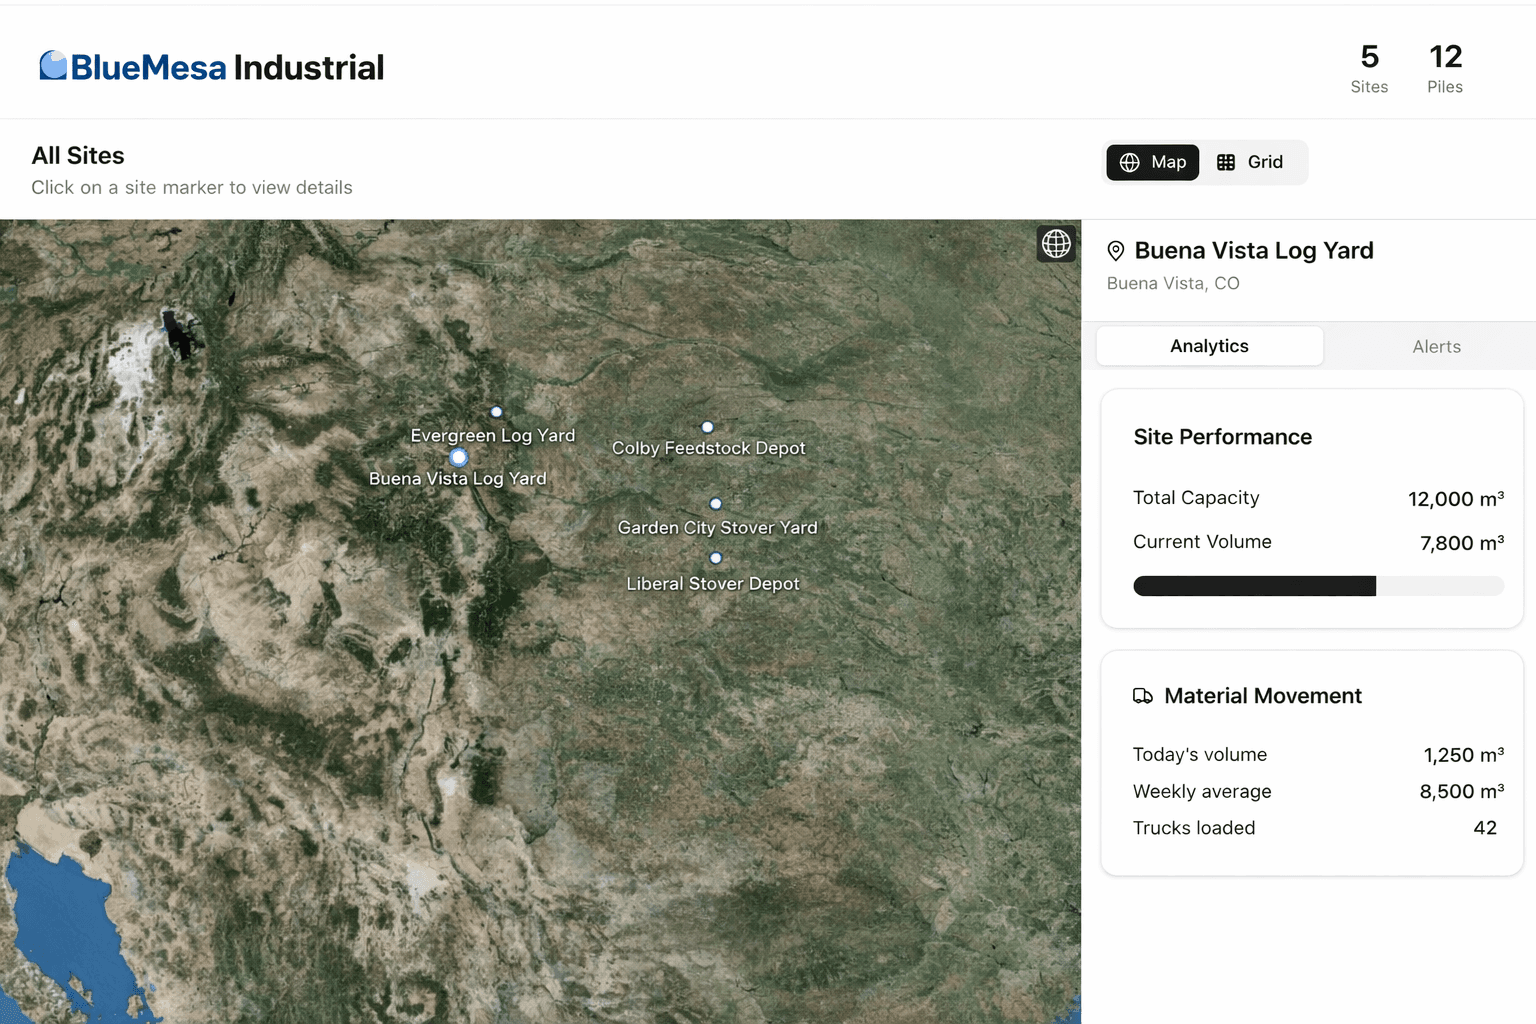Viewport: 1536px width, 1024px height.
Task: Open Garden City Stover Yard site details
Action: [715, 503]
